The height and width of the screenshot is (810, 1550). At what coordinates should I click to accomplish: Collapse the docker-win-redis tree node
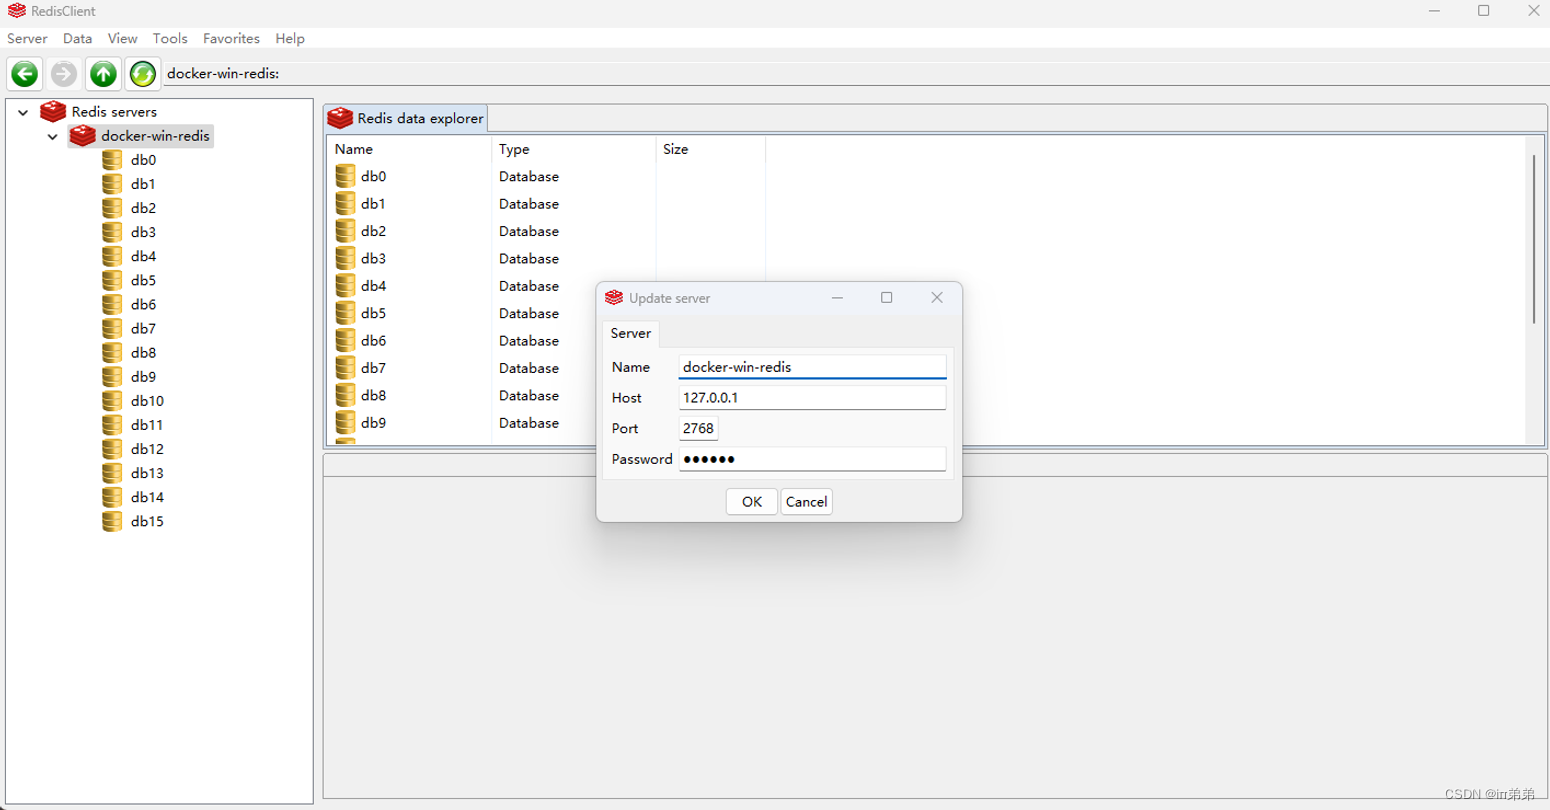tap(53, 136)
